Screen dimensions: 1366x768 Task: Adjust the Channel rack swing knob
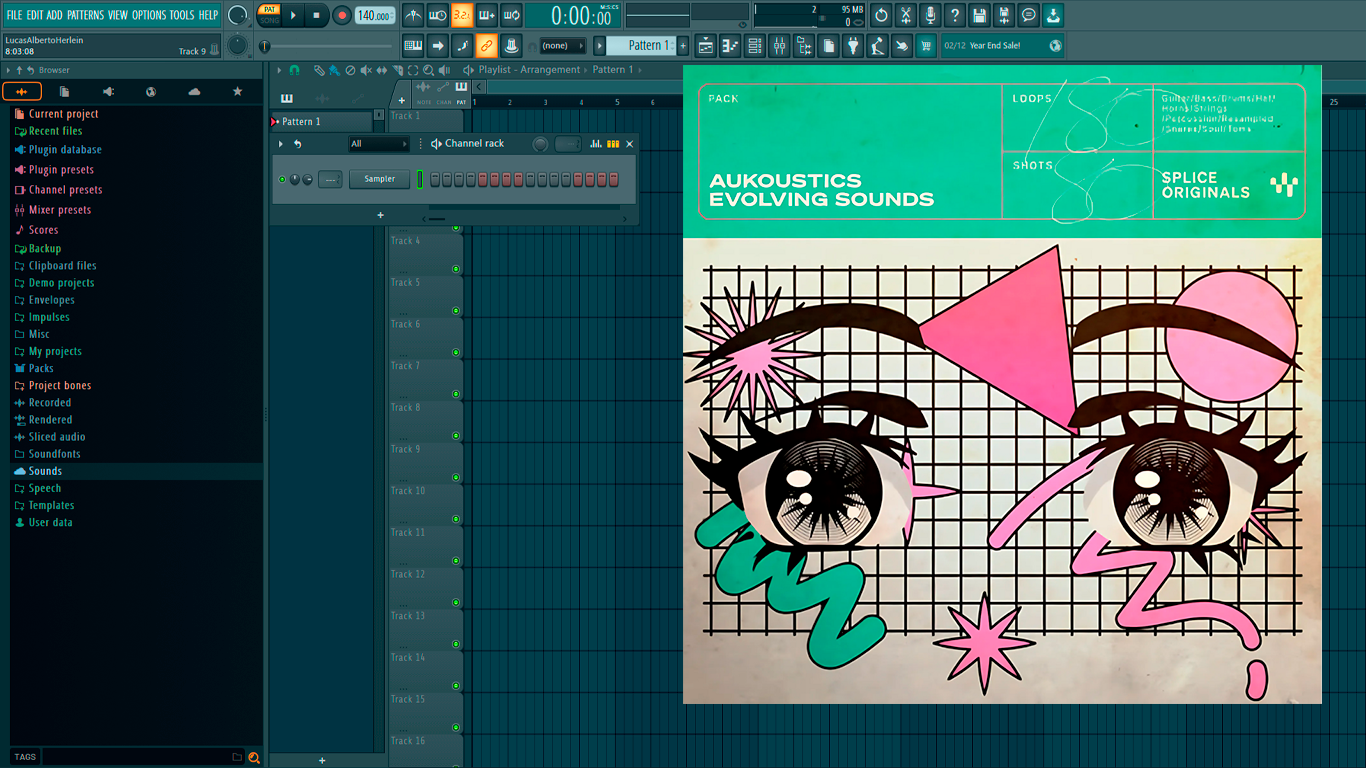coord(541,144)
